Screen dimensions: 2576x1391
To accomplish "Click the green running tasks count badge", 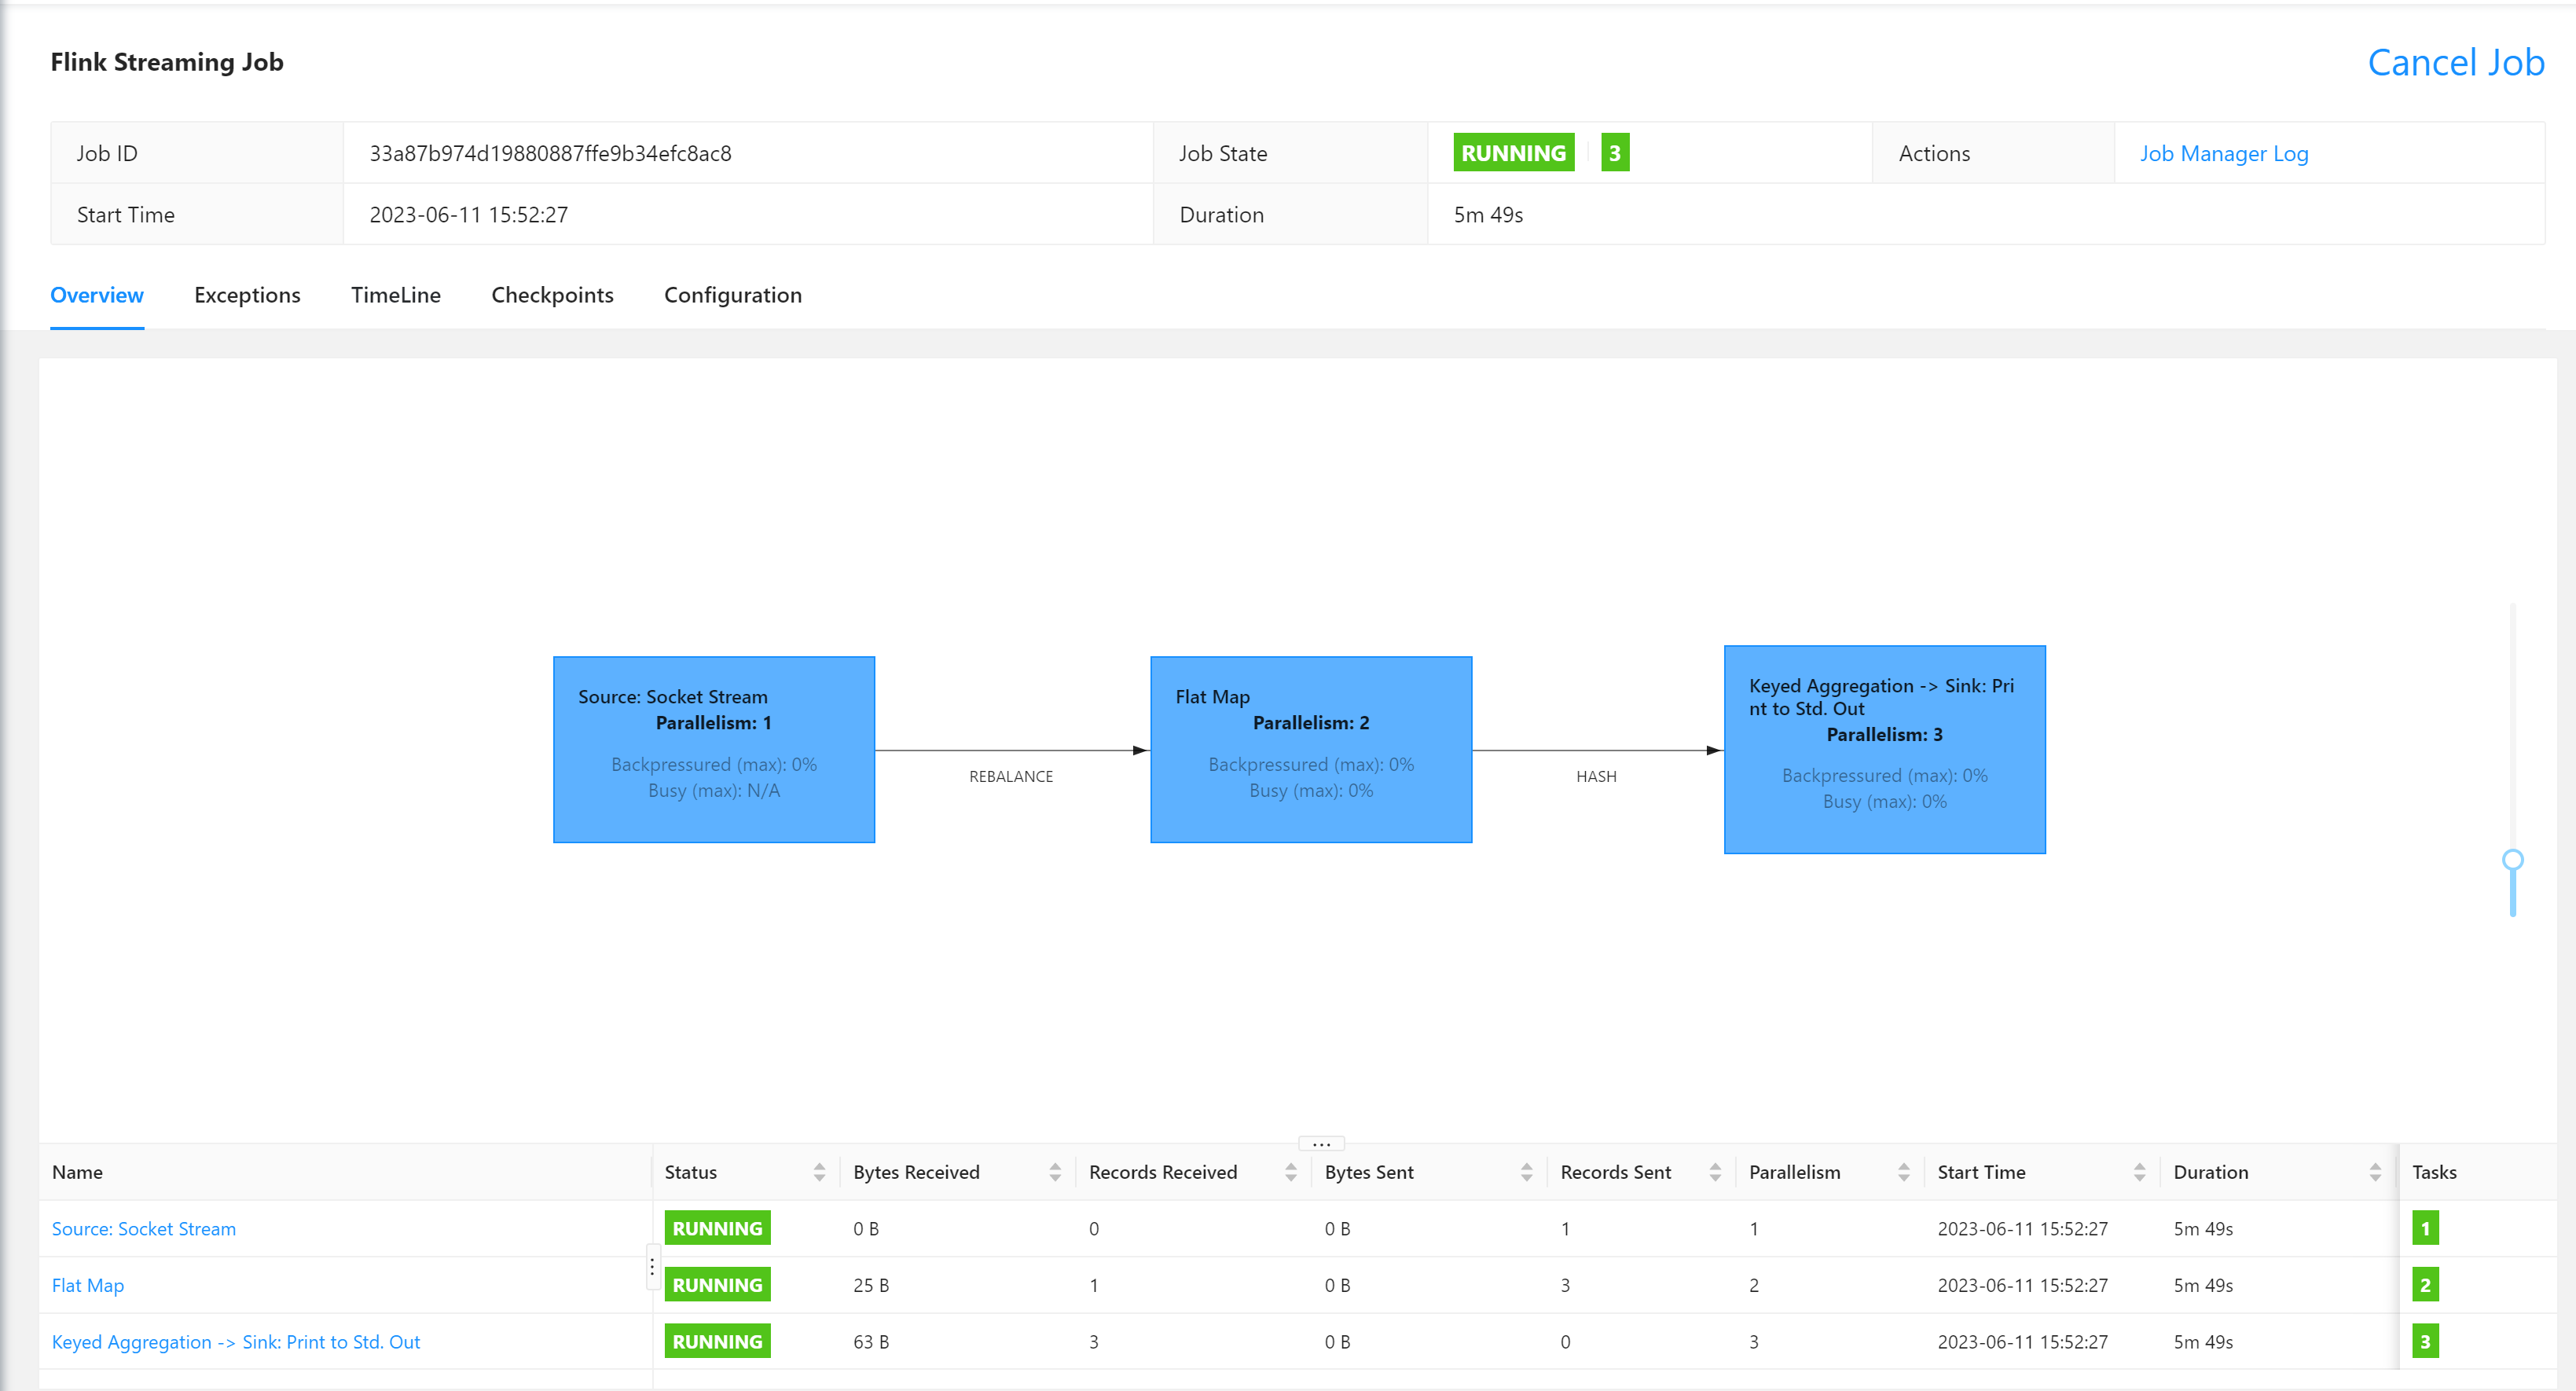I will [1614, 153].
